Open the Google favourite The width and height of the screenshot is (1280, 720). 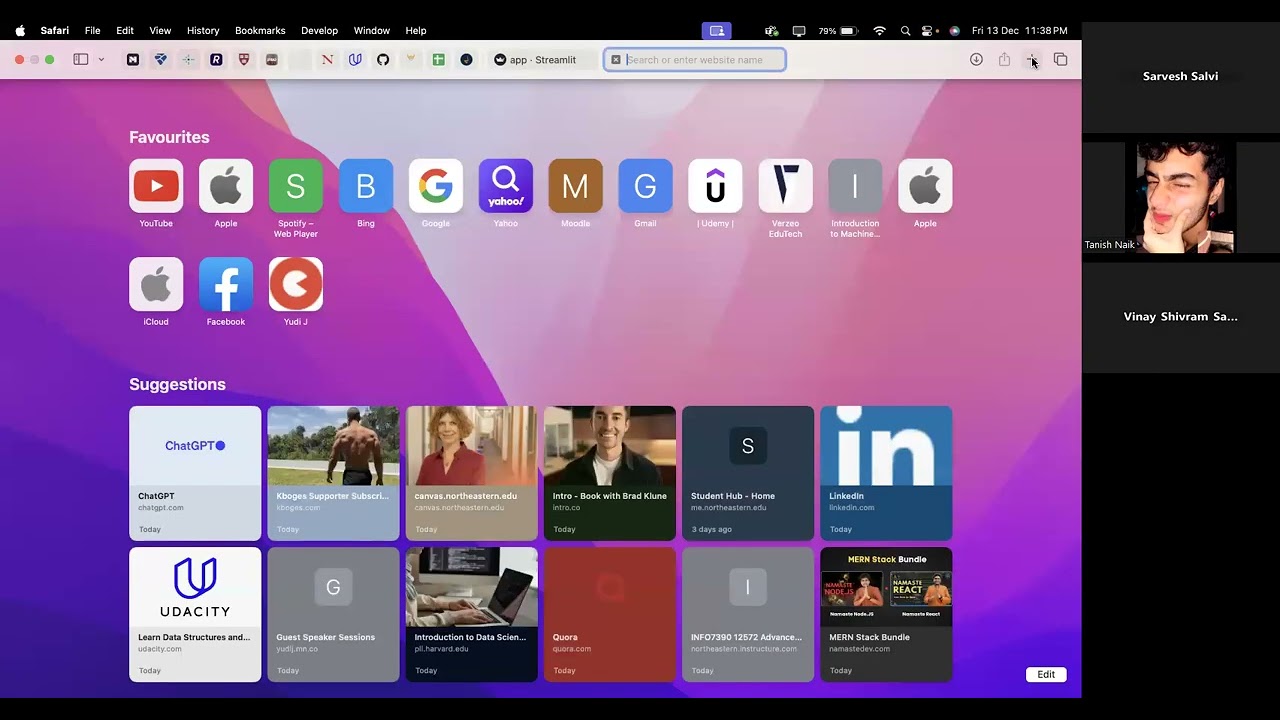tap(436, 186)
